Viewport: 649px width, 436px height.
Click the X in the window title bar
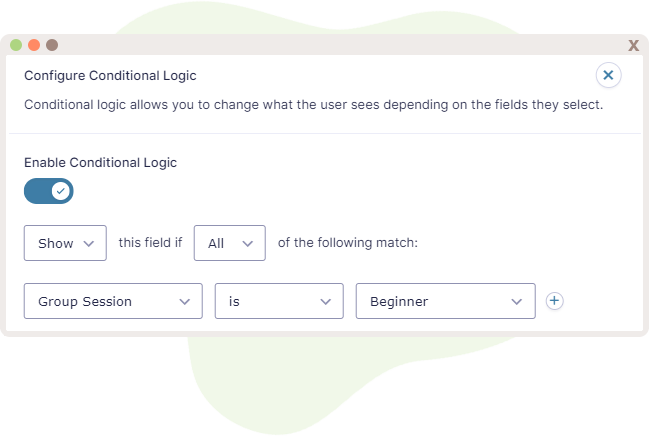(633, 45)
